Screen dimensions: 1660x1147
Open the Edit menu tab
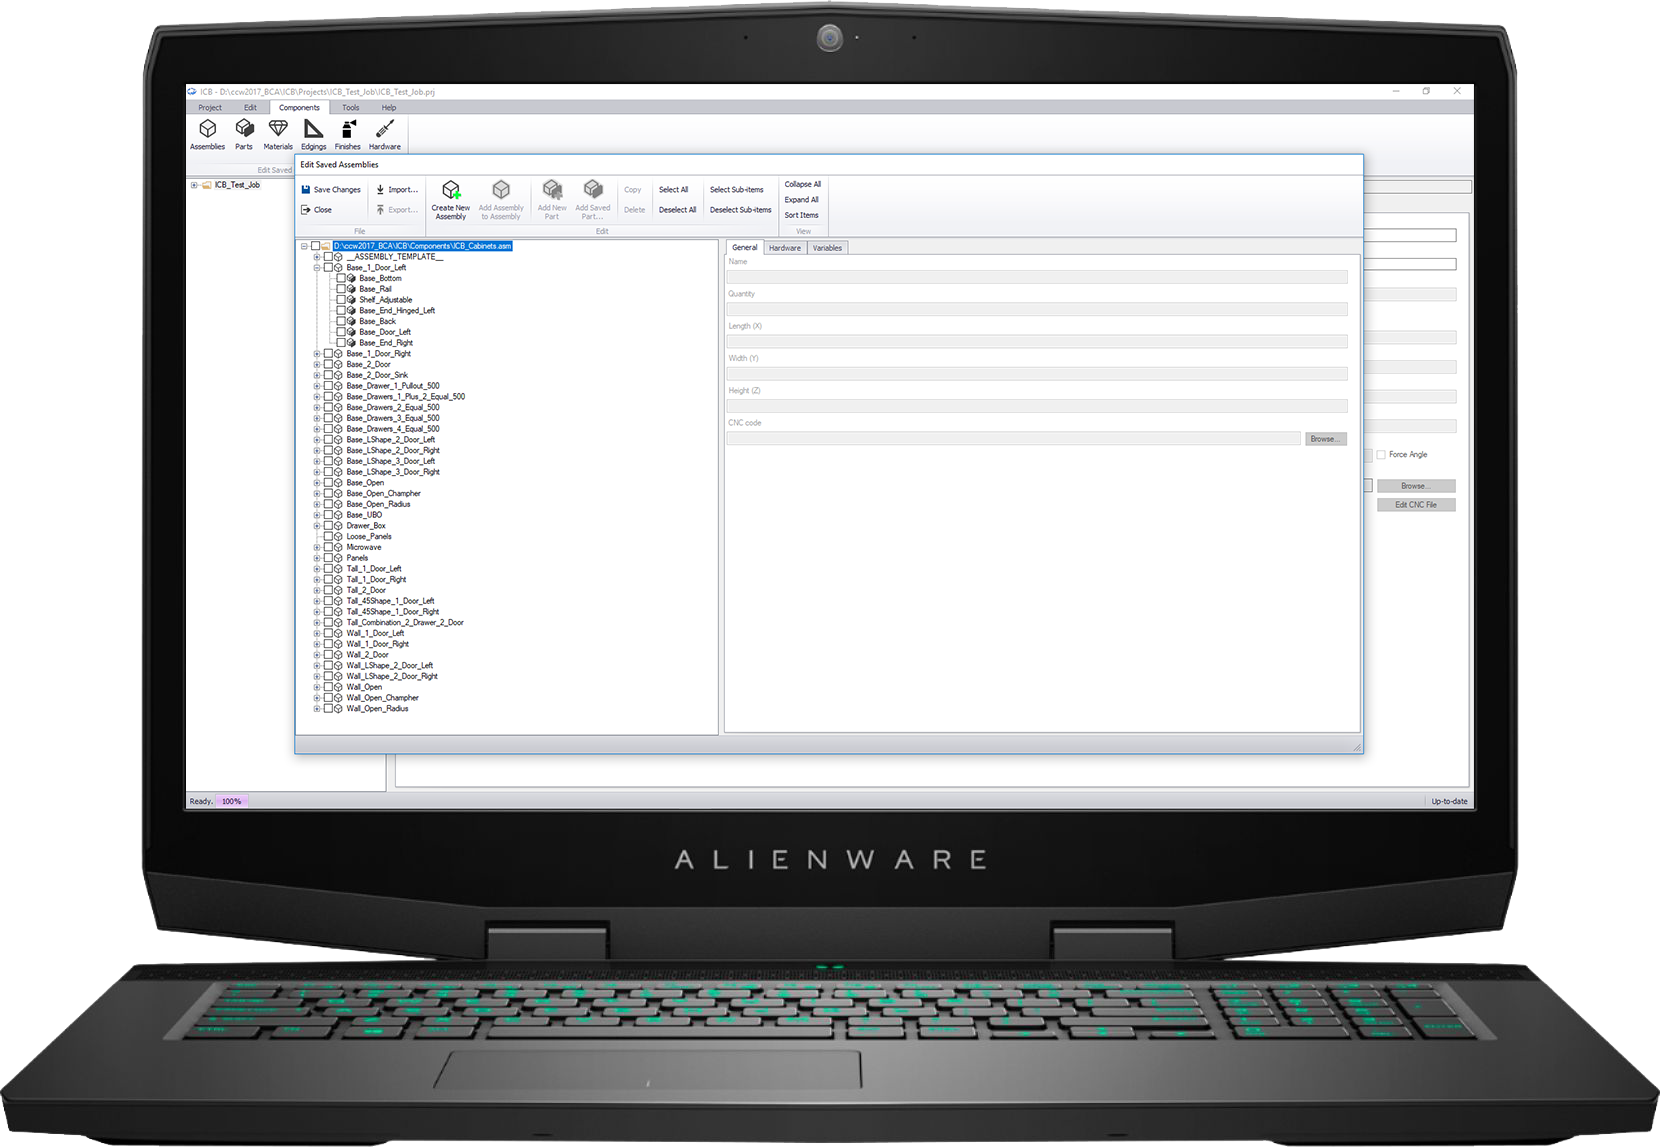point(250,108)
